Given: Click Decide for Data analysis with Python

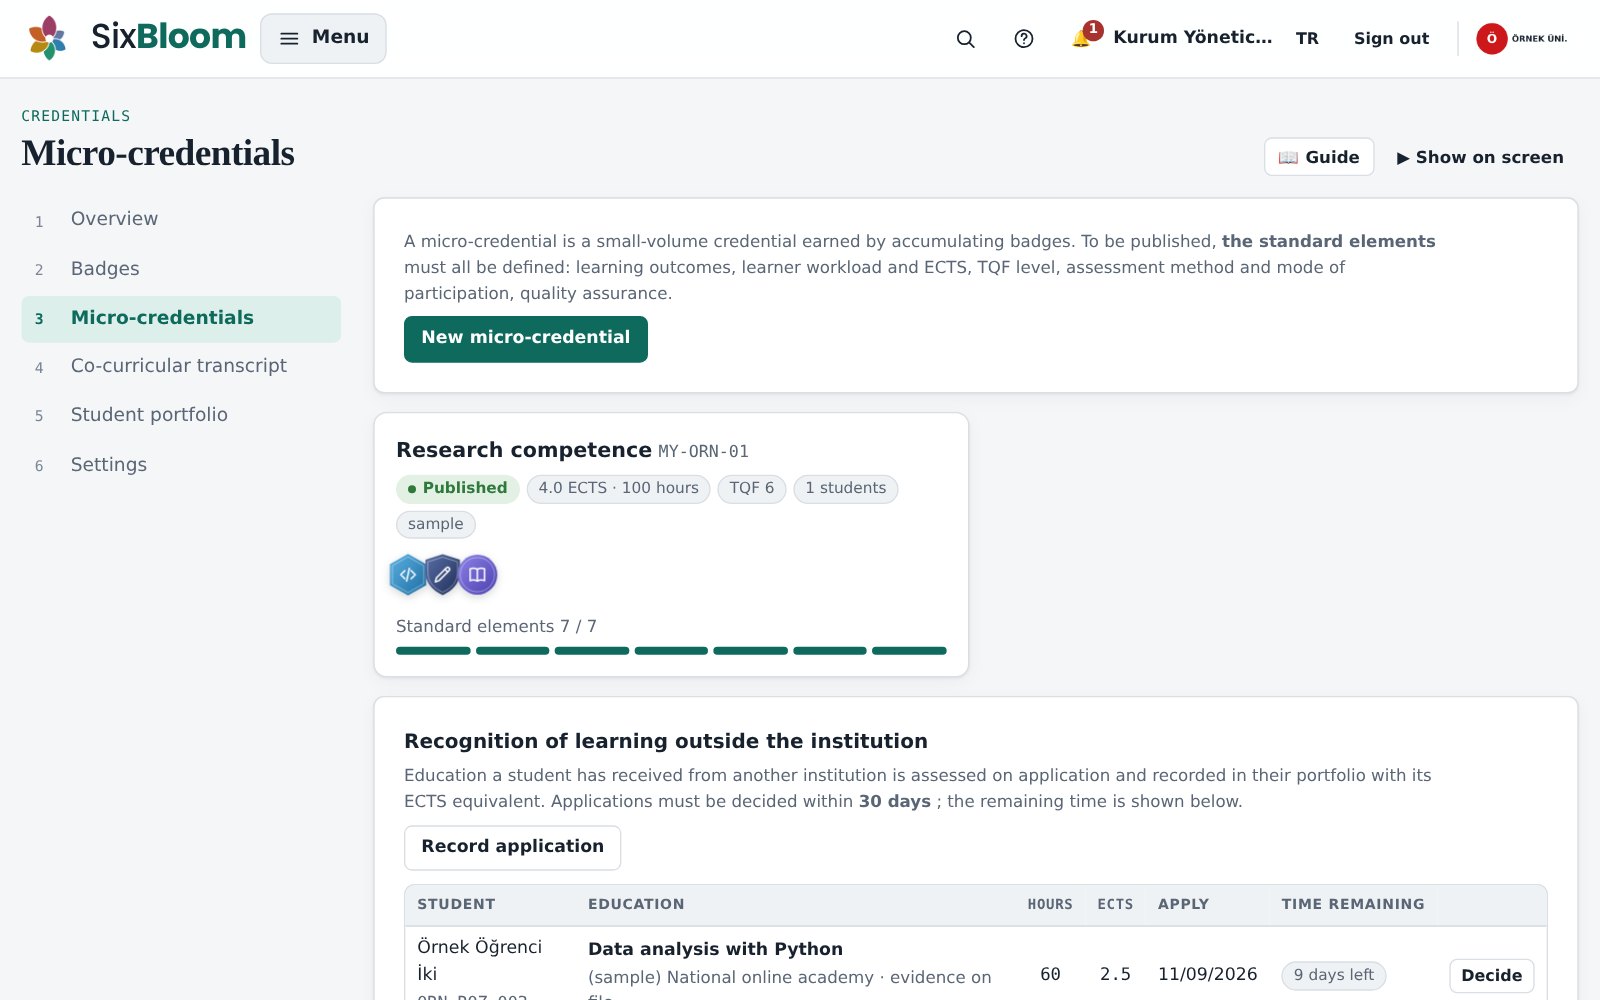Looking at the screenshot, I should pyautogui.click(x=1491, y=975).
